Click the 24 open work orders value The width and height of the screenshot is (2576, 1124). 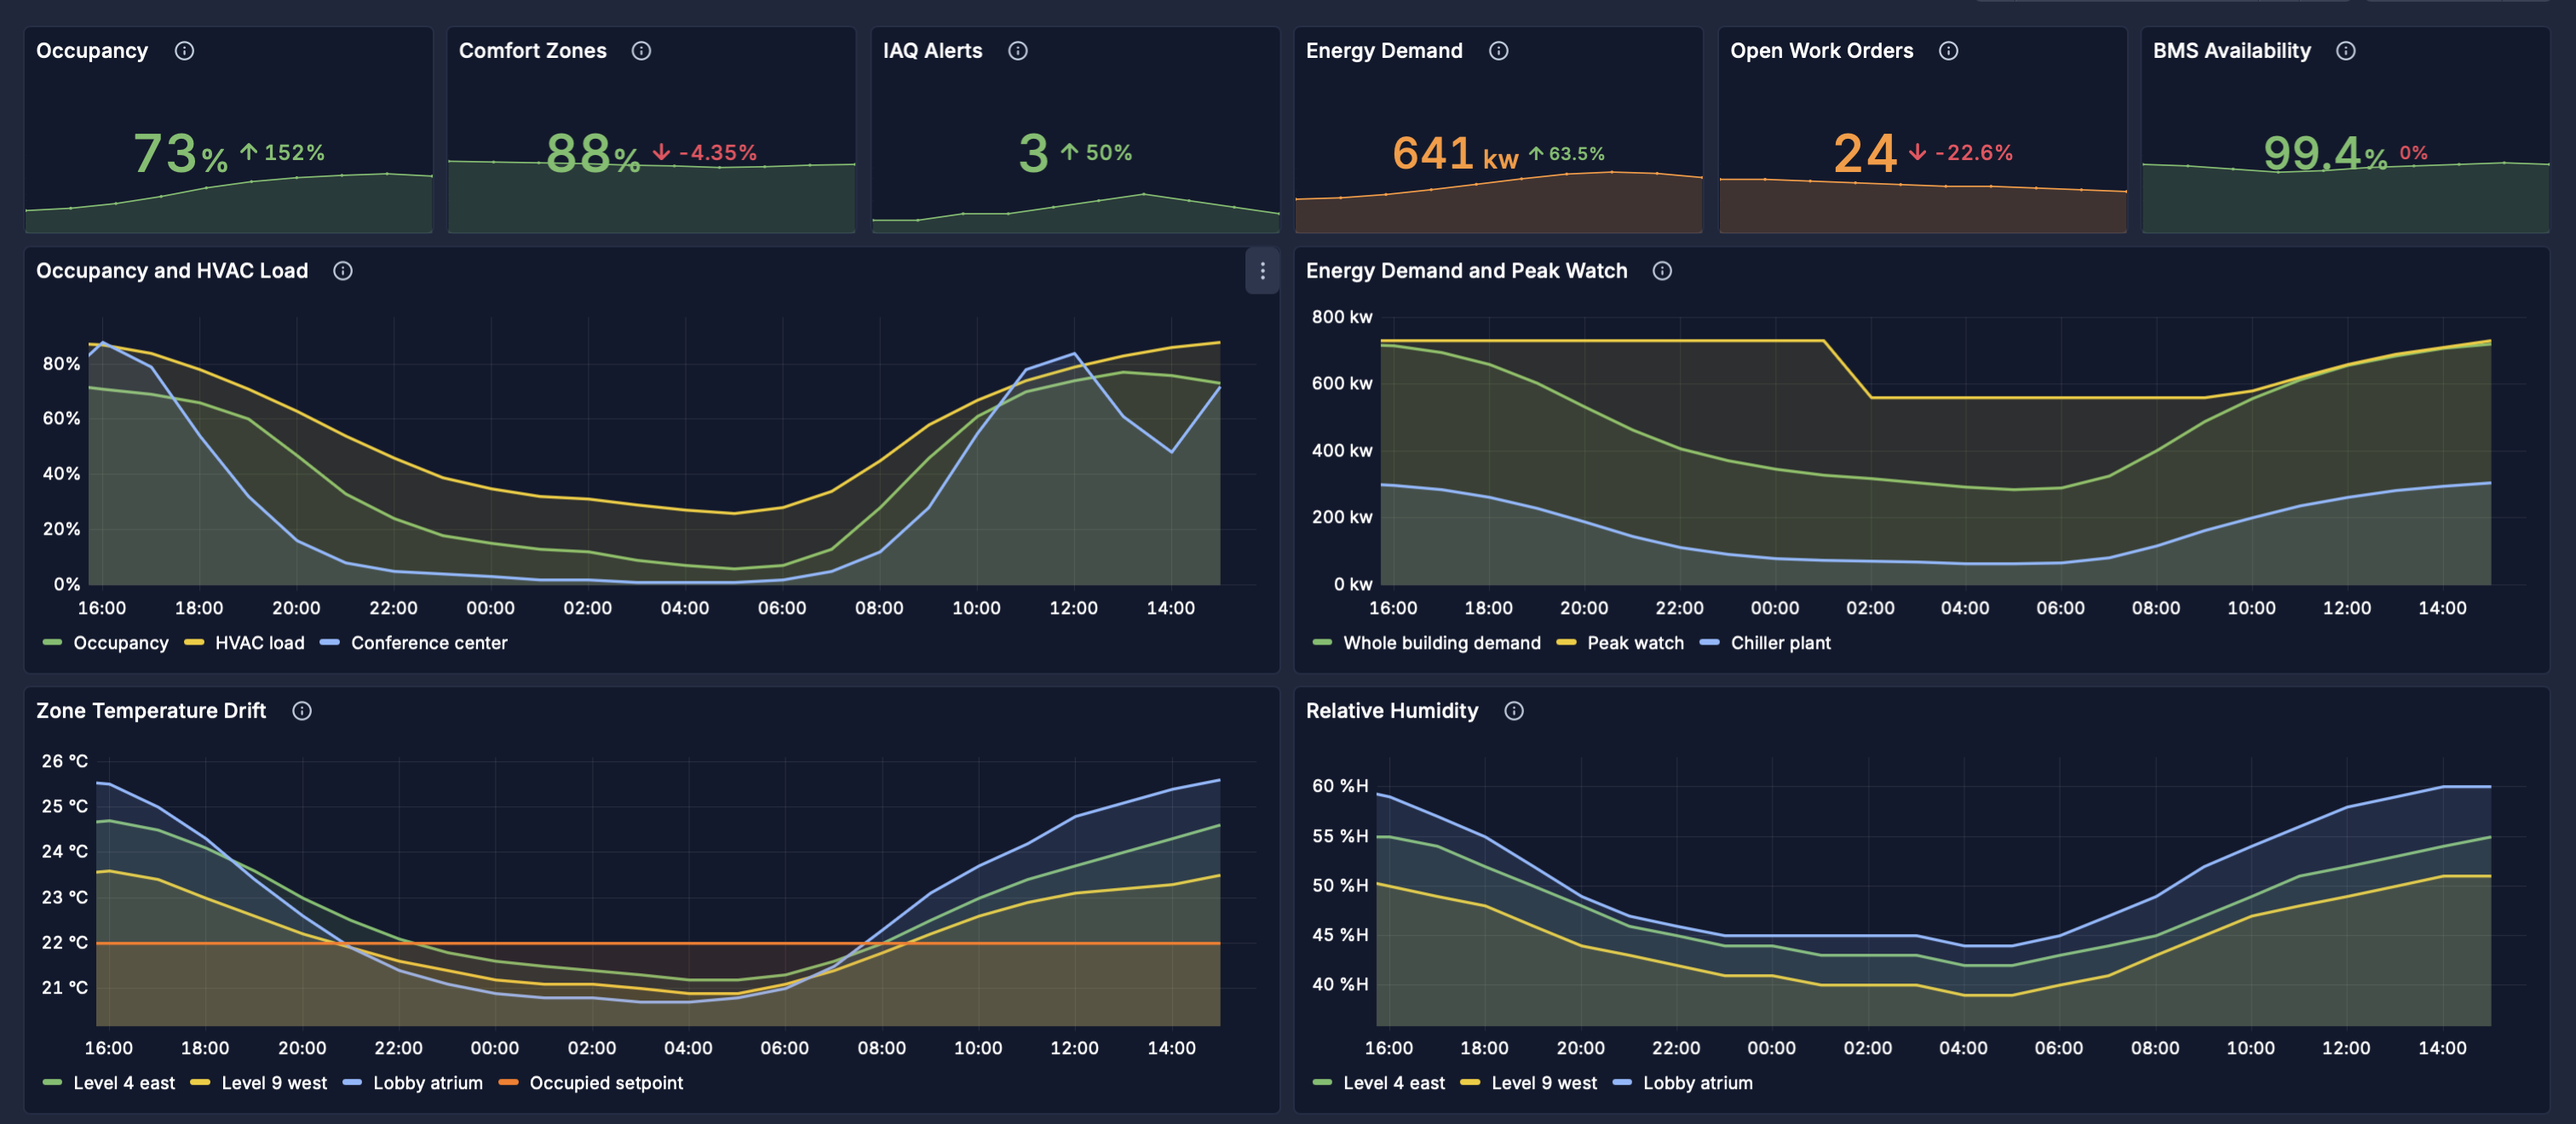pos(1865,154)
